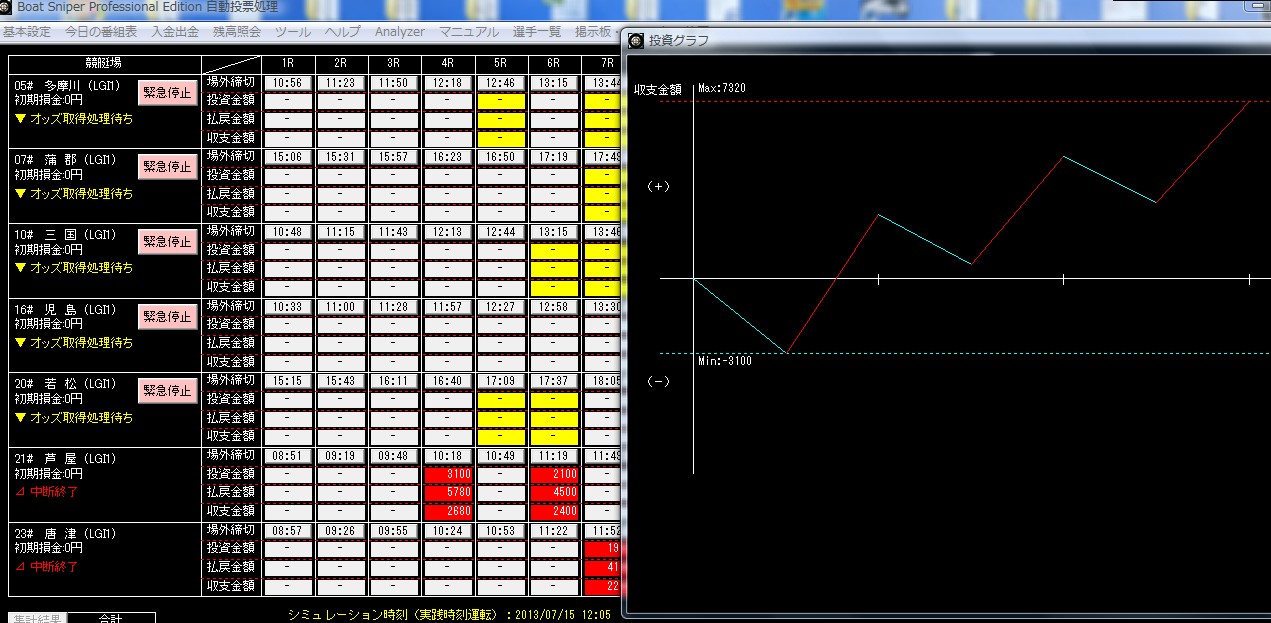Click the 4R column header
Viewport: 1271px width, 623px height.
[x=448, y=65]
